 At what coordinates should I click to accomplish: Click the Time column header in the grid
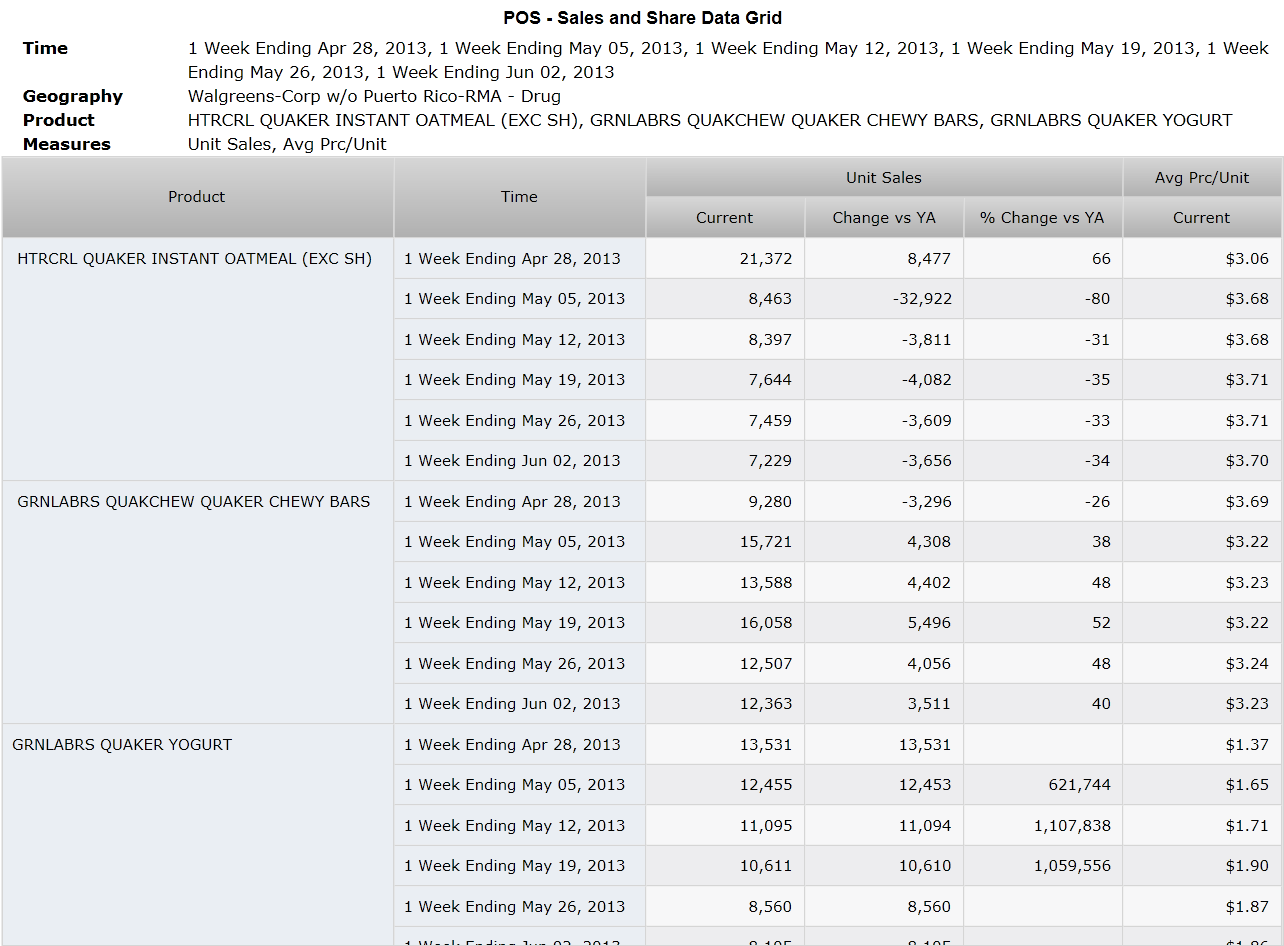click(x=520, y=197)
